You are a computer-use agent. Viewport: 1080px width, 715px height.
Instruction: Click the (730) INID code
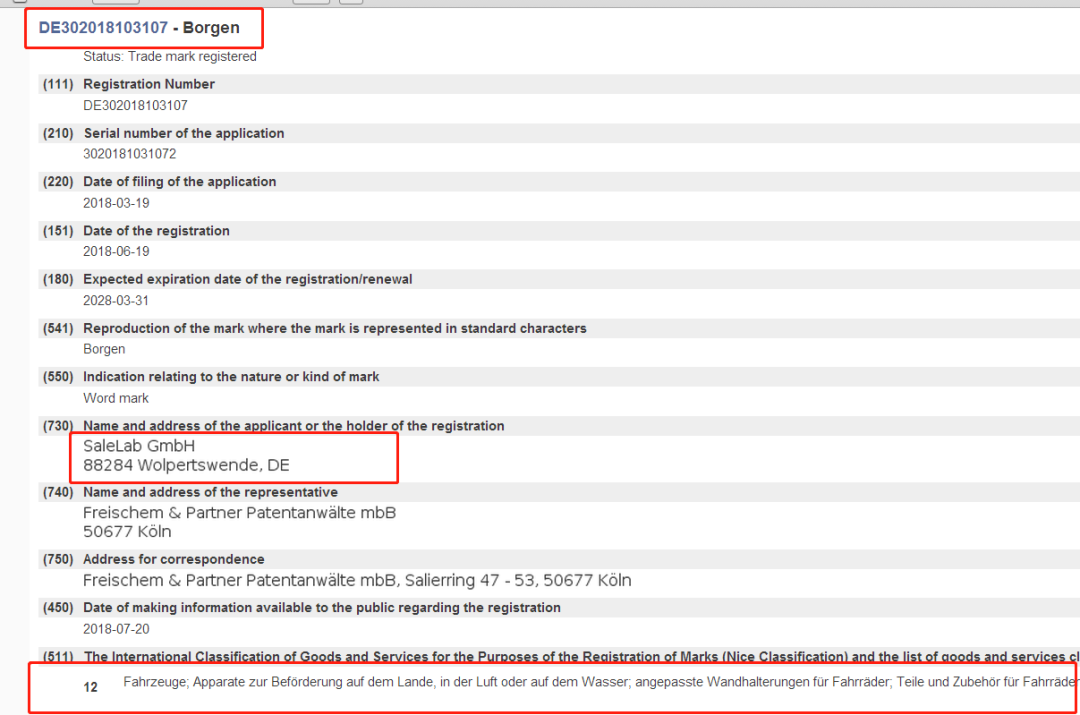(58, 426)
